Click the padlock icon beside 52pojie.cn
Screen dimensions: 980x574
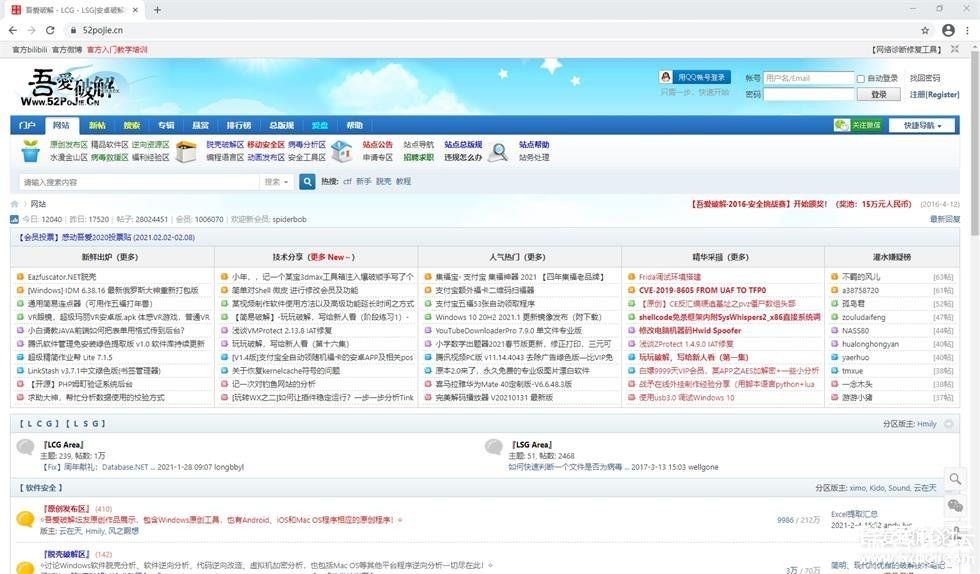(73, 30)
